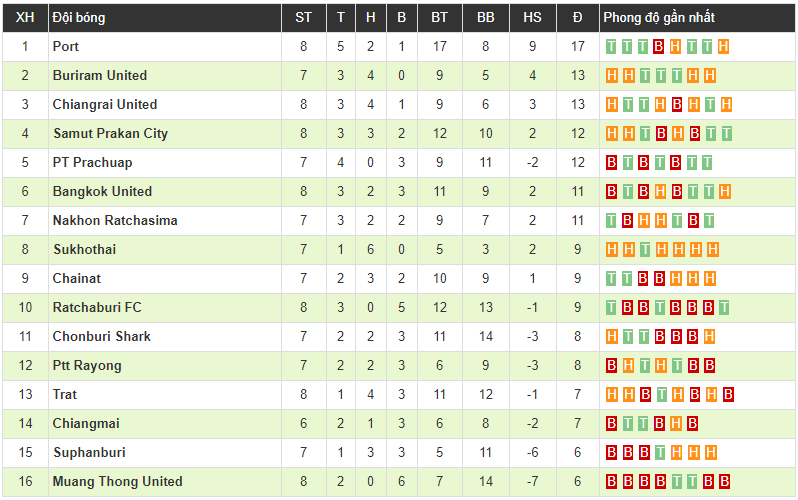
Task: Click Port's points value of 17
Action: click(578, 46)
